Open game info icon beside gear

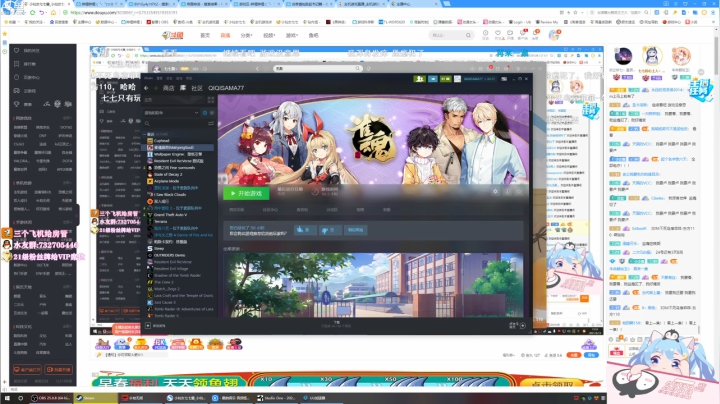(507, 191)
